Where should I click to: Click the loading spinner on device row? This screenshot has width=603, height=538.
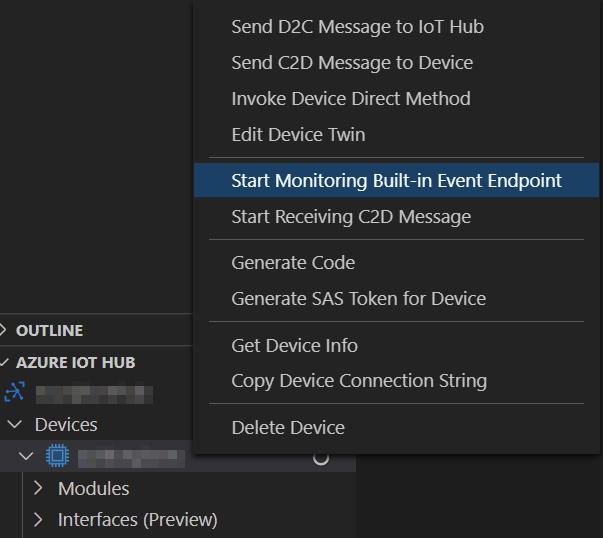tap(321, 458)
